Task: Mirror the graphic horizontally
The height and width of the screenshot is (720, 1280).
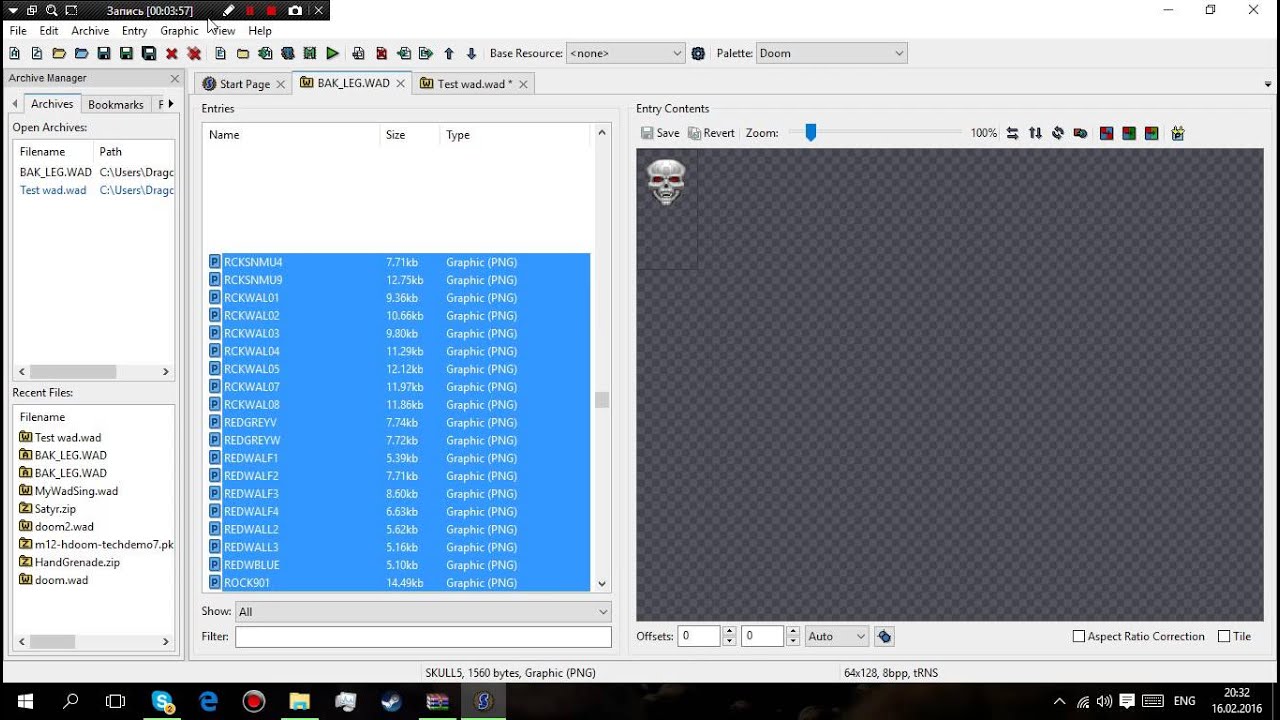Action: [x=1012, y=133]
